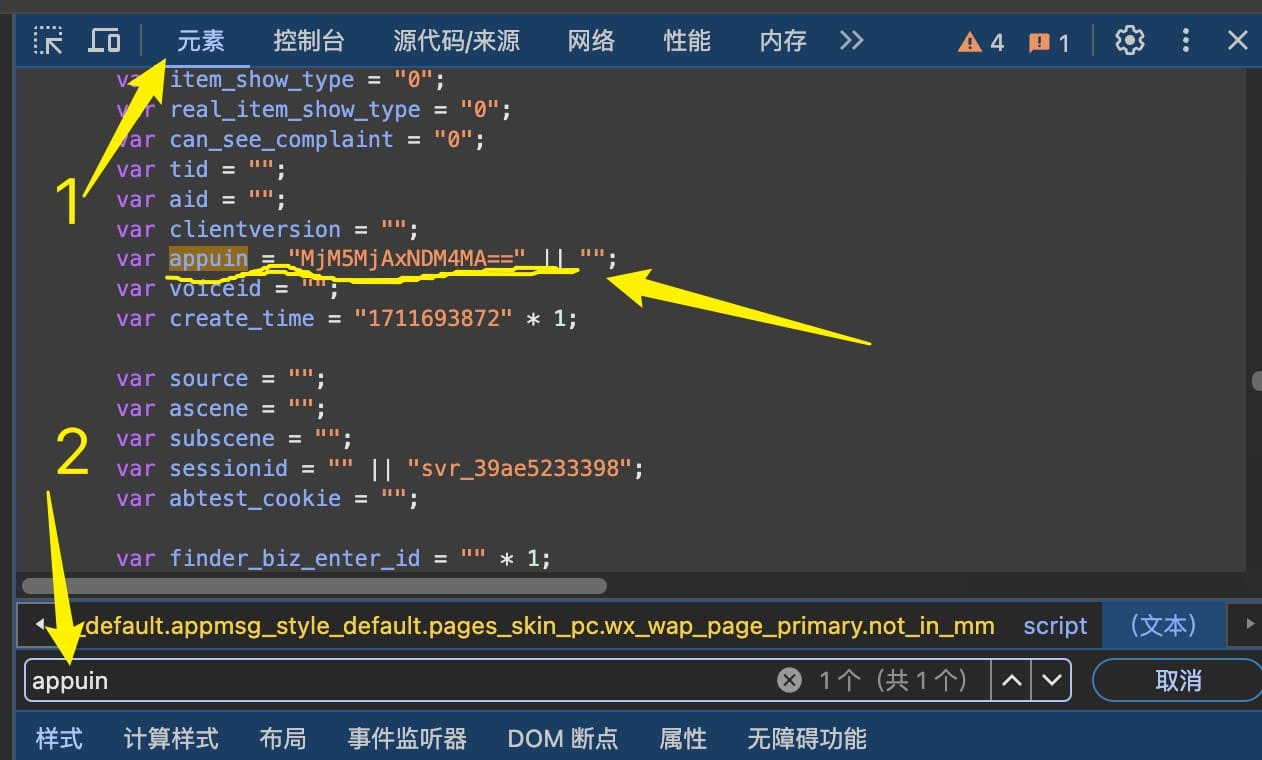Screen dimensions: 1262x760
Task: Click the 取消 button
Action: [x=1178, y=681]
